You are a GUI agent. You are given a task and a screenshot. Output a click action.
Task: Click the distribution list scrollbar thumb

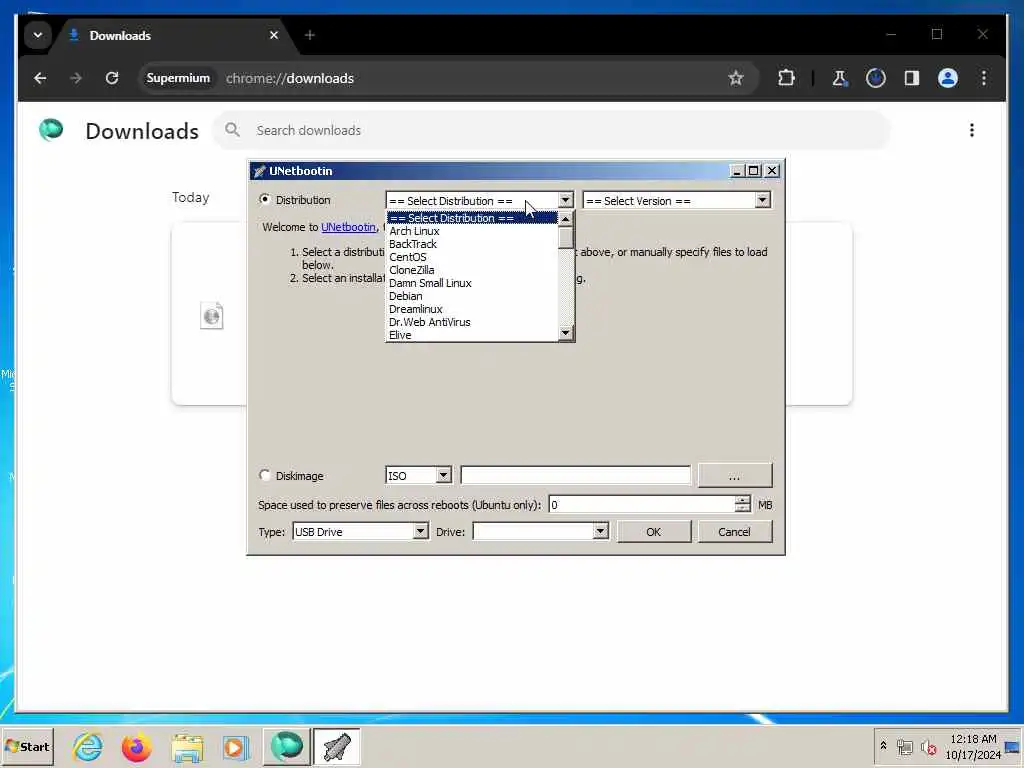pyautogui.click(x=566, y=238)
